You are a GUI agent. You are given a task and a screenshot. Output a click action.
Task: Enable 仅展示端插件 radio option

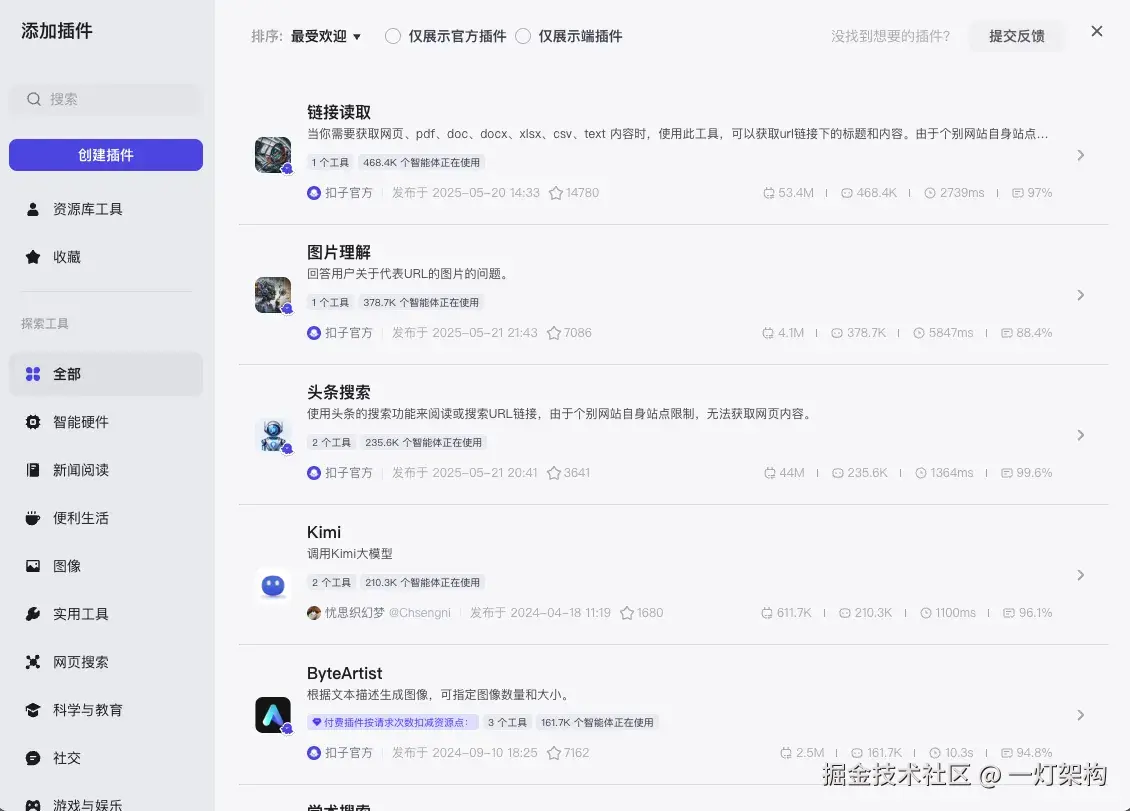point(523,36)
